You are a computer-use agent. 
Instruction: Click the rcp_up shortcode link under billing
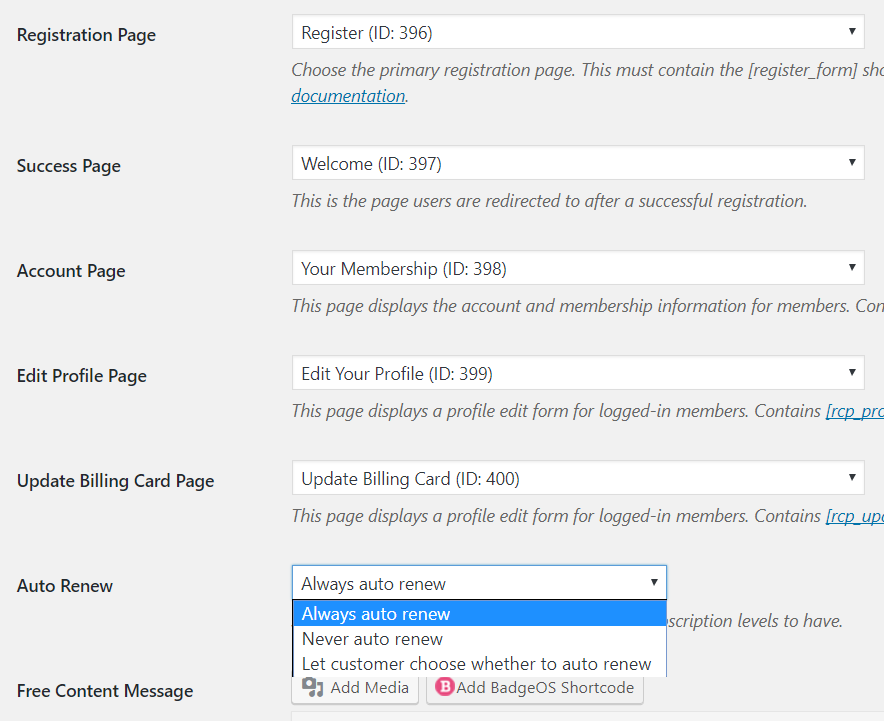855,516
